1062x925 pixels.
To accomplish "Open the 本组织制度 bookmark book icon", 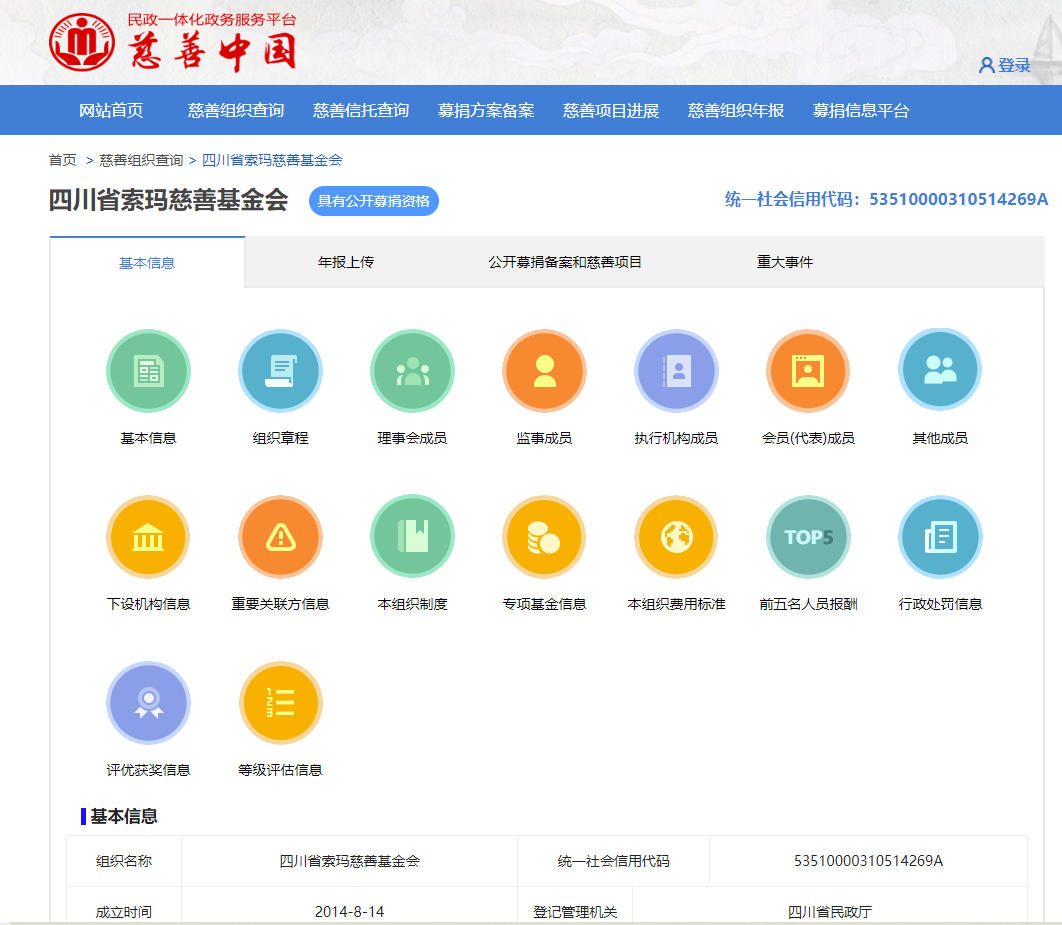I will [x=412, y=536].
